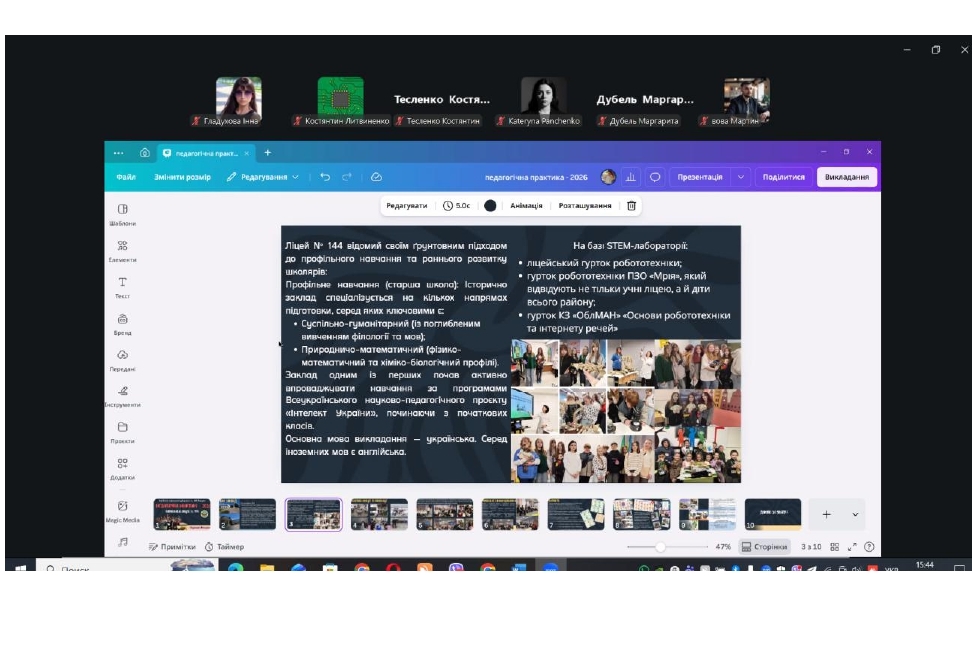Open the Передані uploads panel

pyautogui.click(x=123, y=360)
